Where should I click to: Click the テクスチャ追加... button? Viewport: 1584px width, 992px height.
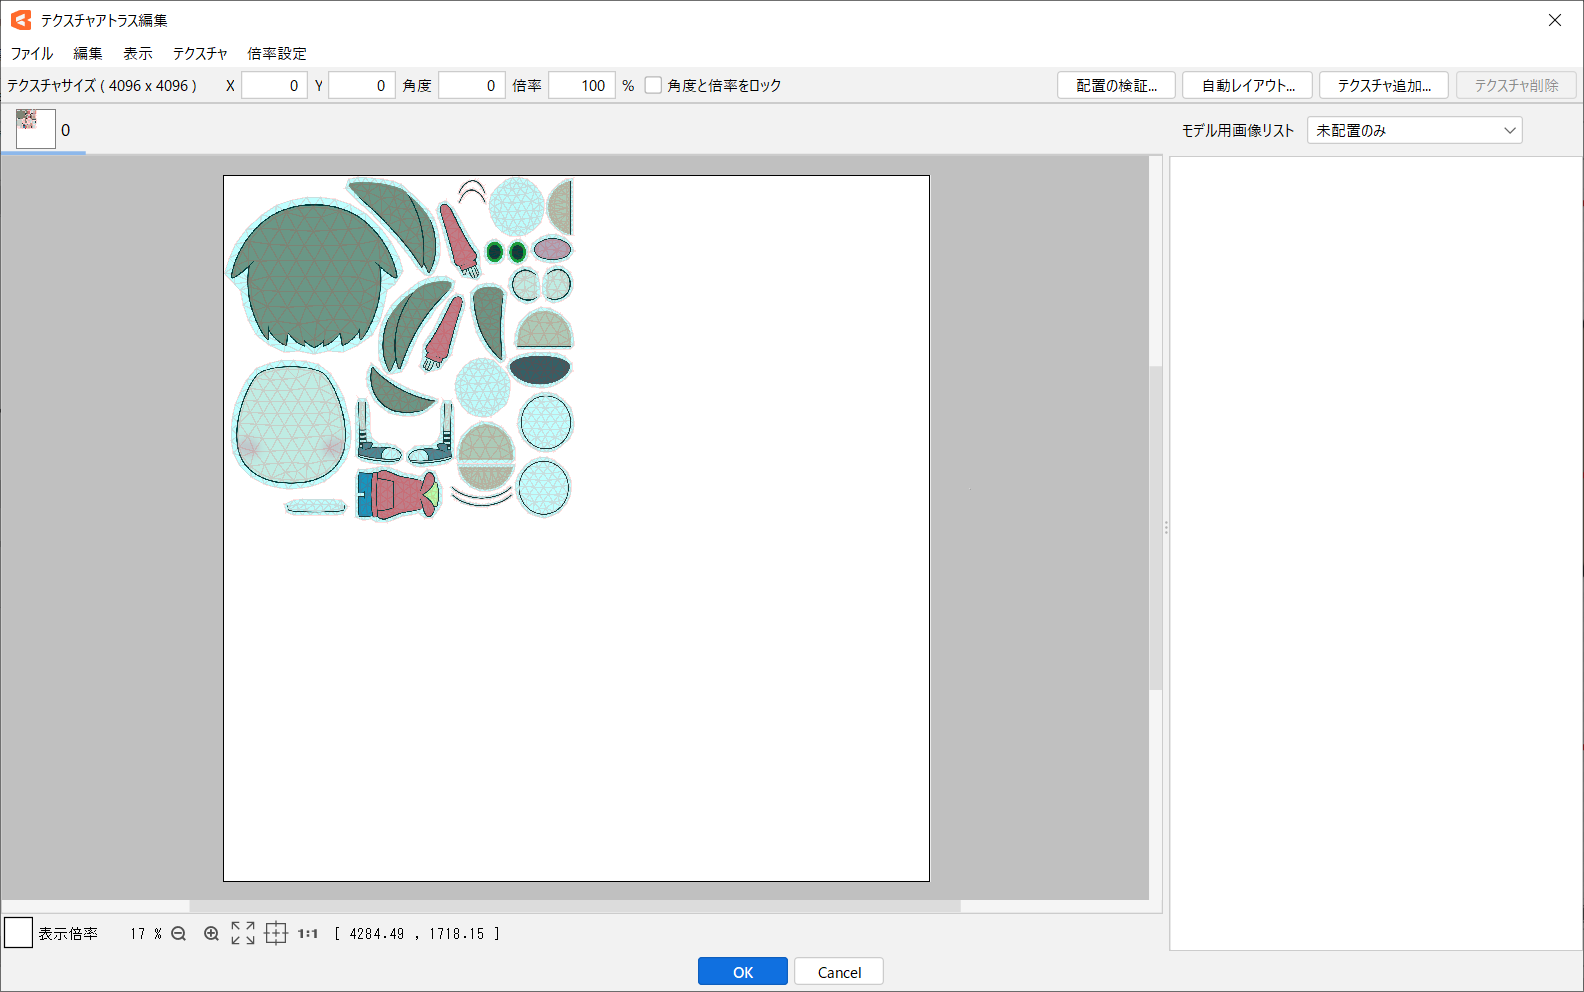[1384, 86]
